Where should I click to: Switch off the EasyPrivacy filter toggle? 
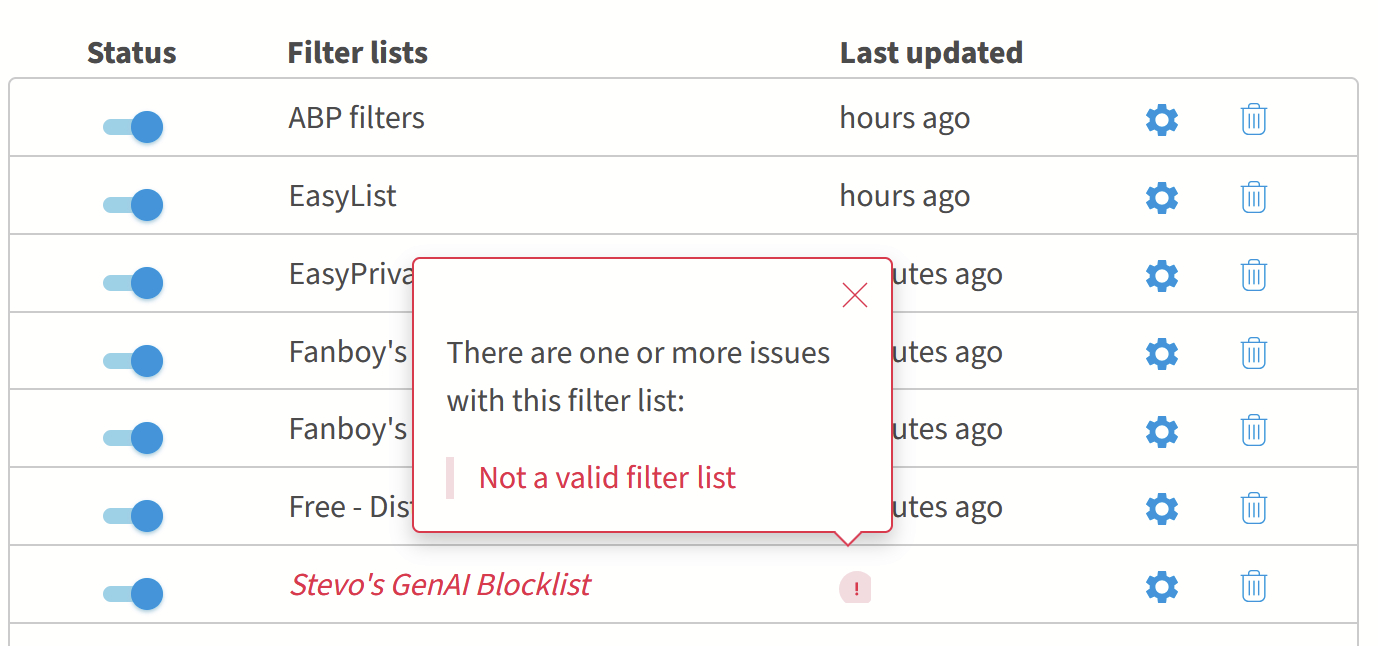click(x=133, y=282)
